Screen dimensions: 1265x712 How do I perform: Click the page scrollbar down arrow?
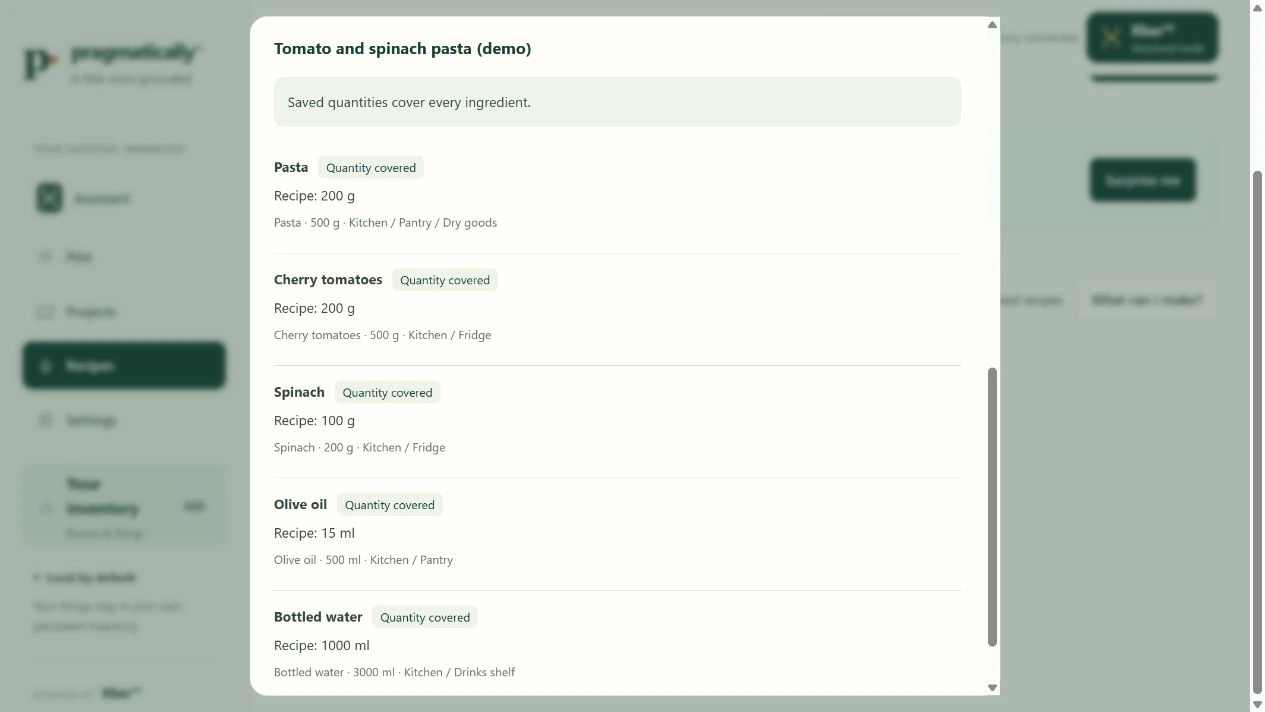(x=1257, y=704)
